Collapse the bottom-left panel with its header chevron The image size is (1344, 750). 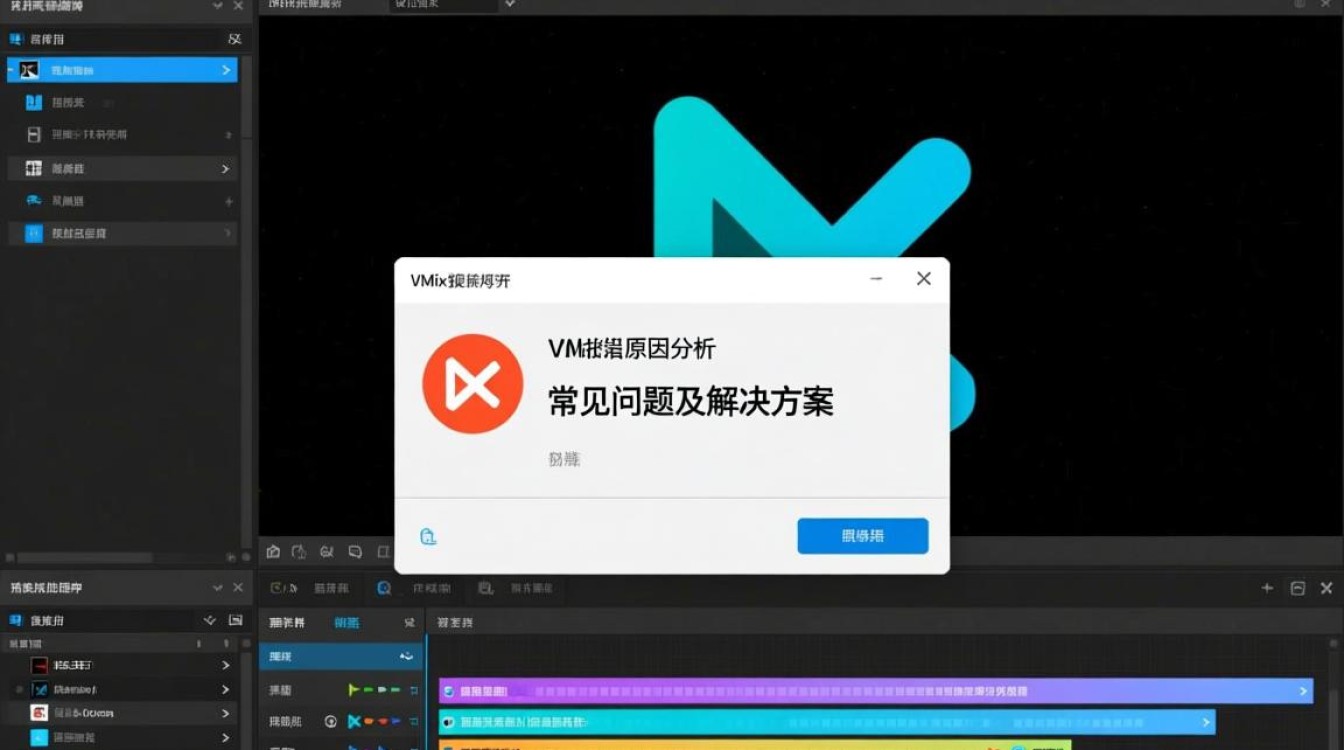tap(218, 587)
